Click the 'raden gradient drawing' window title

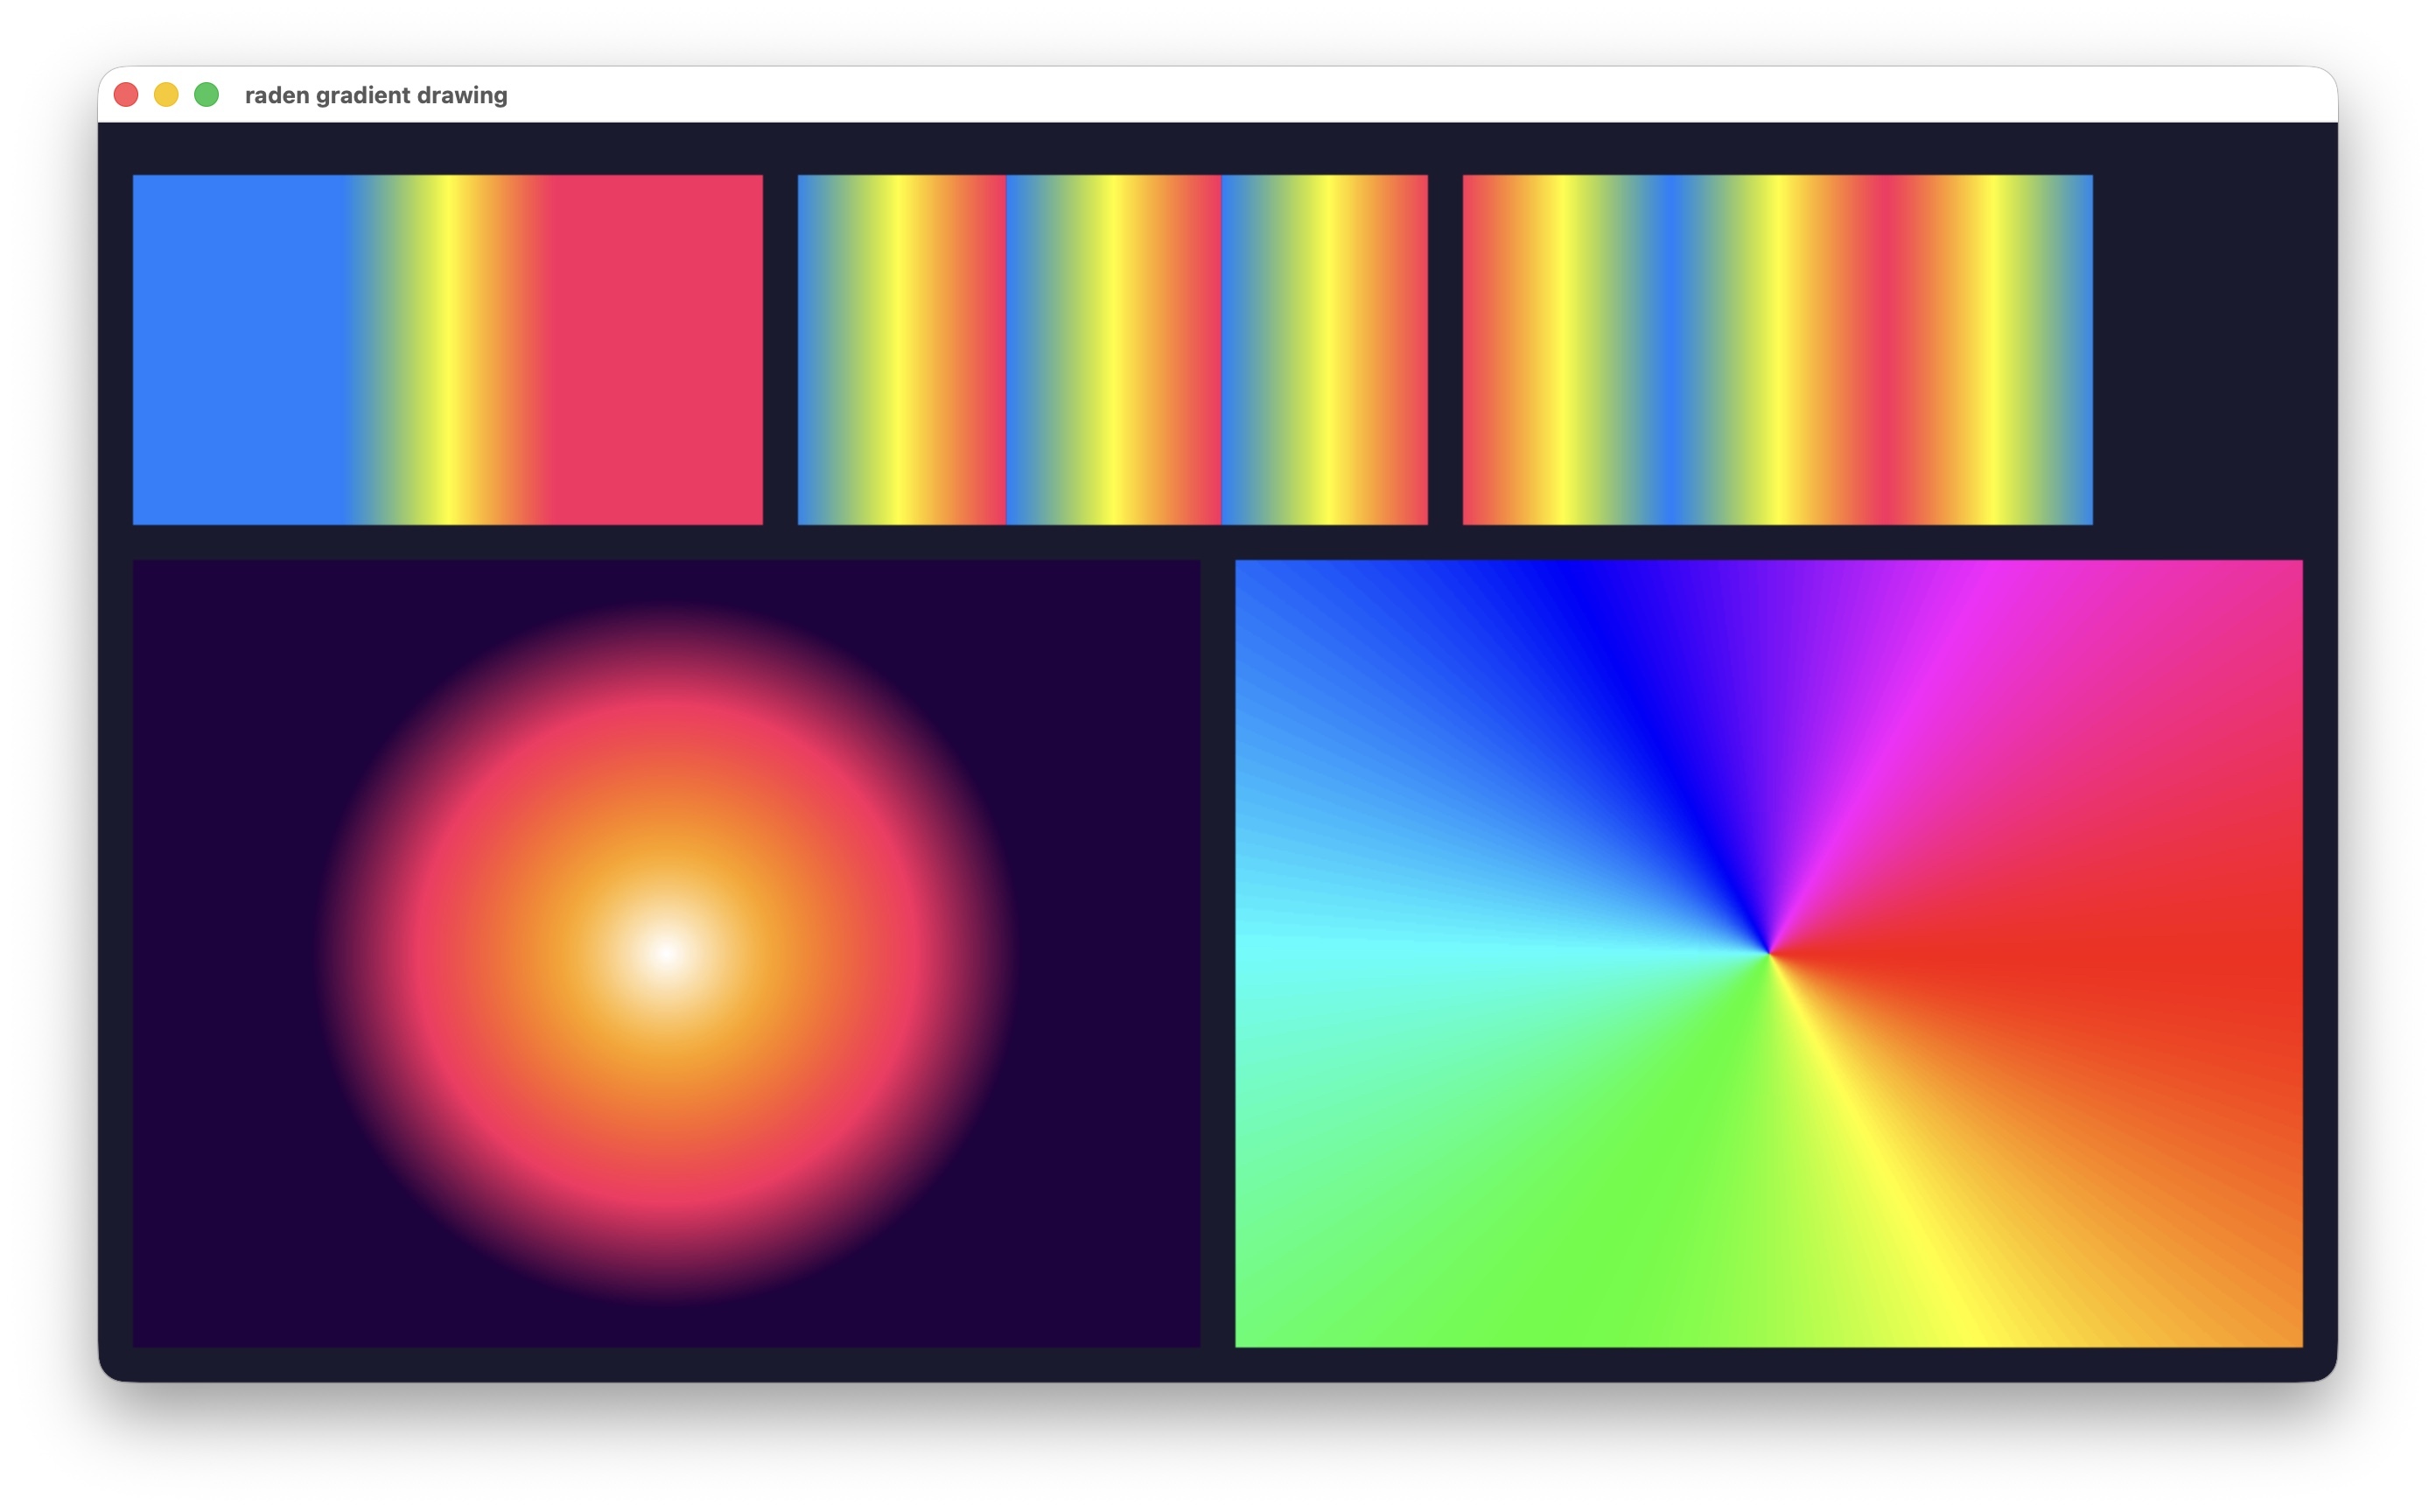(x=376, y=95)
